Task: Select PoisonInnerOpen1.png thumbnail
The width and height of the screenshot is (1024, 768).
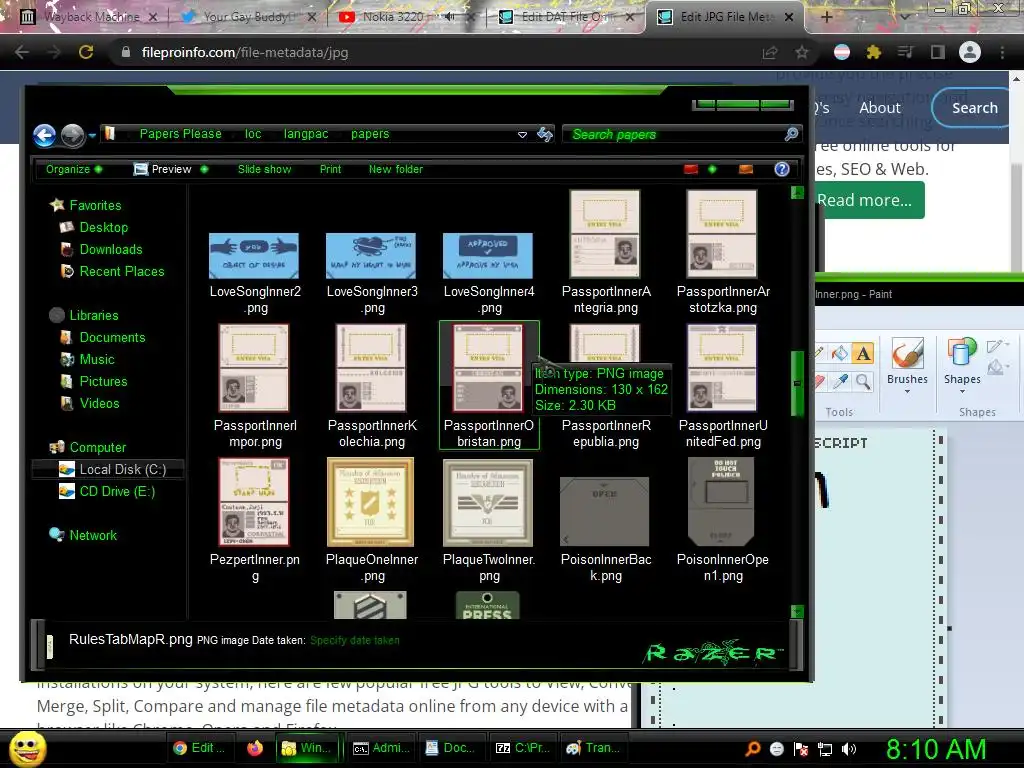Action: coord(722,502)
